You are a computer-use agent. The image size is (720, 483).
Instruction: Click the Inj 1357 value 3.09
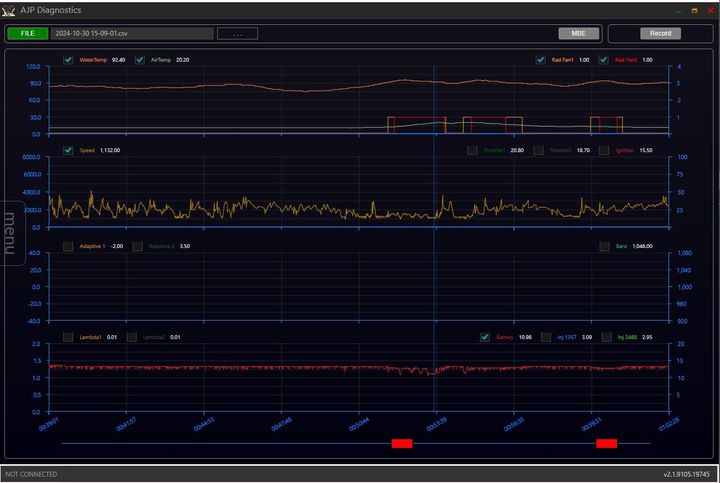[587, 337]
